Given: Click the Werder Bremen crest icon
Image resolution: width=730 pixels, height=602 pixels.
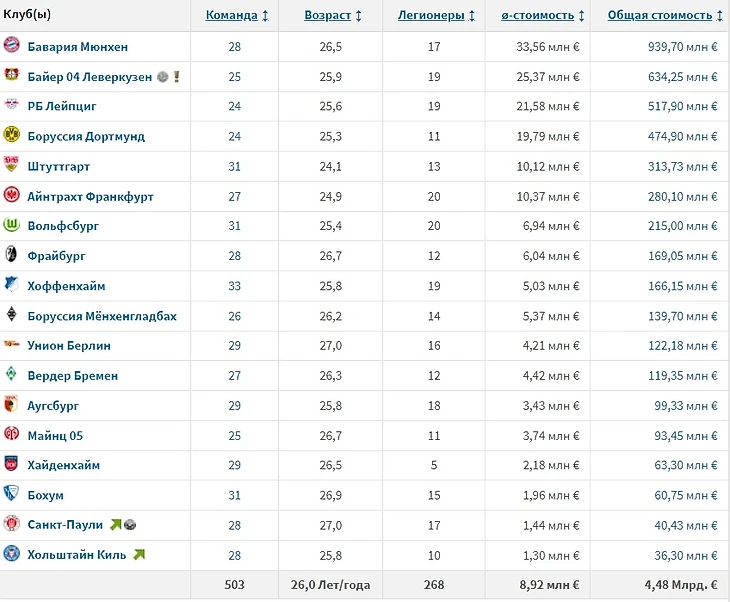Looking at the screenshot, I should (x=12, y=376).
